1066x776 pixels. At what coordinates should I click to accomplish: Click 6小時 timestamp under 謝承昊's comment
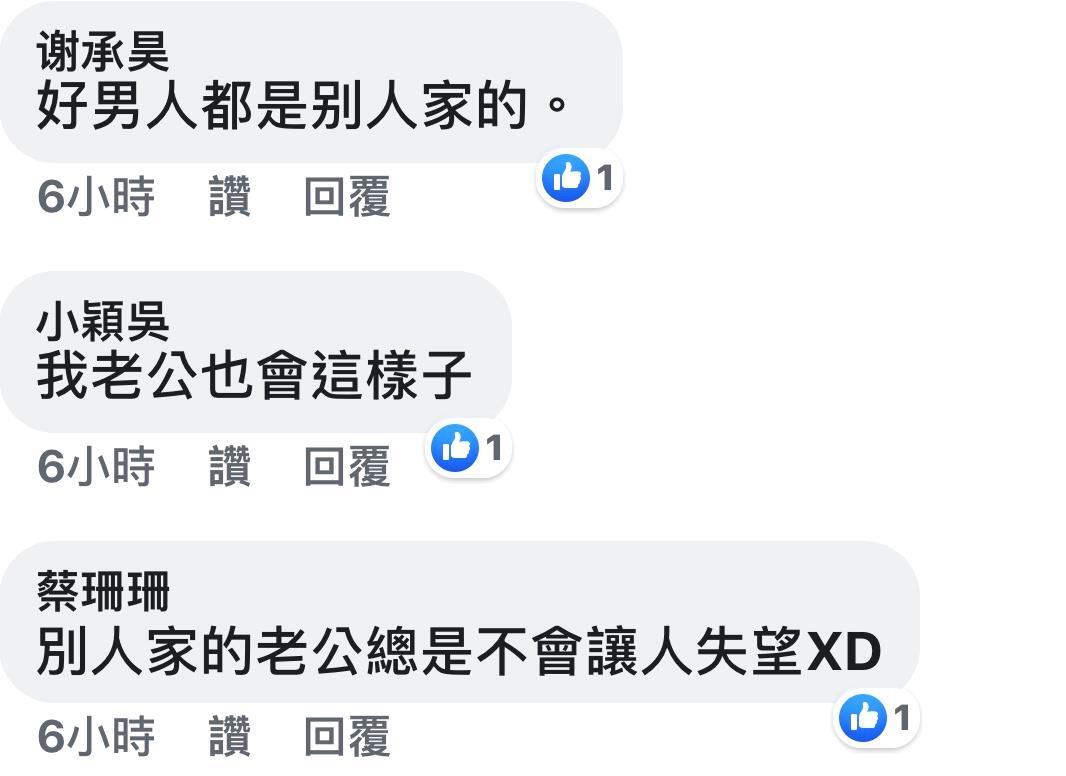pyautogui.click(x=97, y=197)
